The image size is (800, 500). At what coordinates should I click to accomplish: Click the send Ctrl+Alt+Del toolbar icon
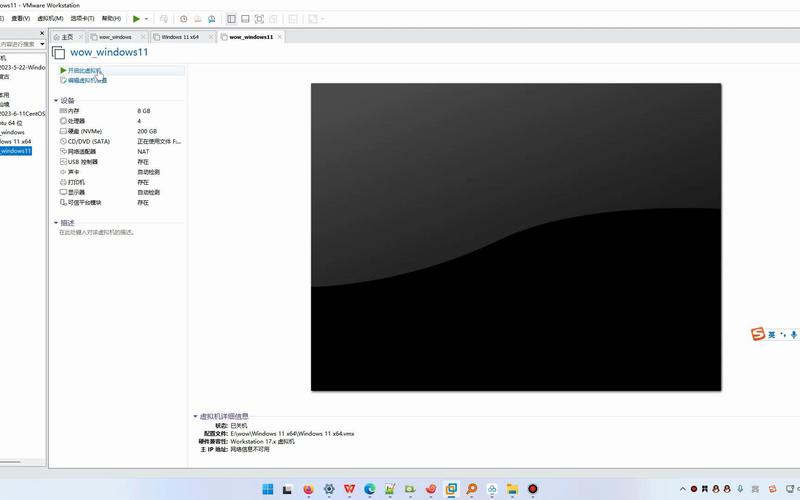coord(164,19)
